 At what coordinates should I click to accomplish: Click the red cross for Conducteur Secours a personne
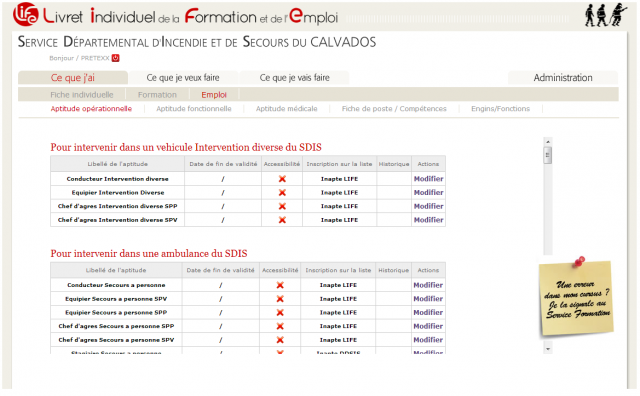(280, 285)
